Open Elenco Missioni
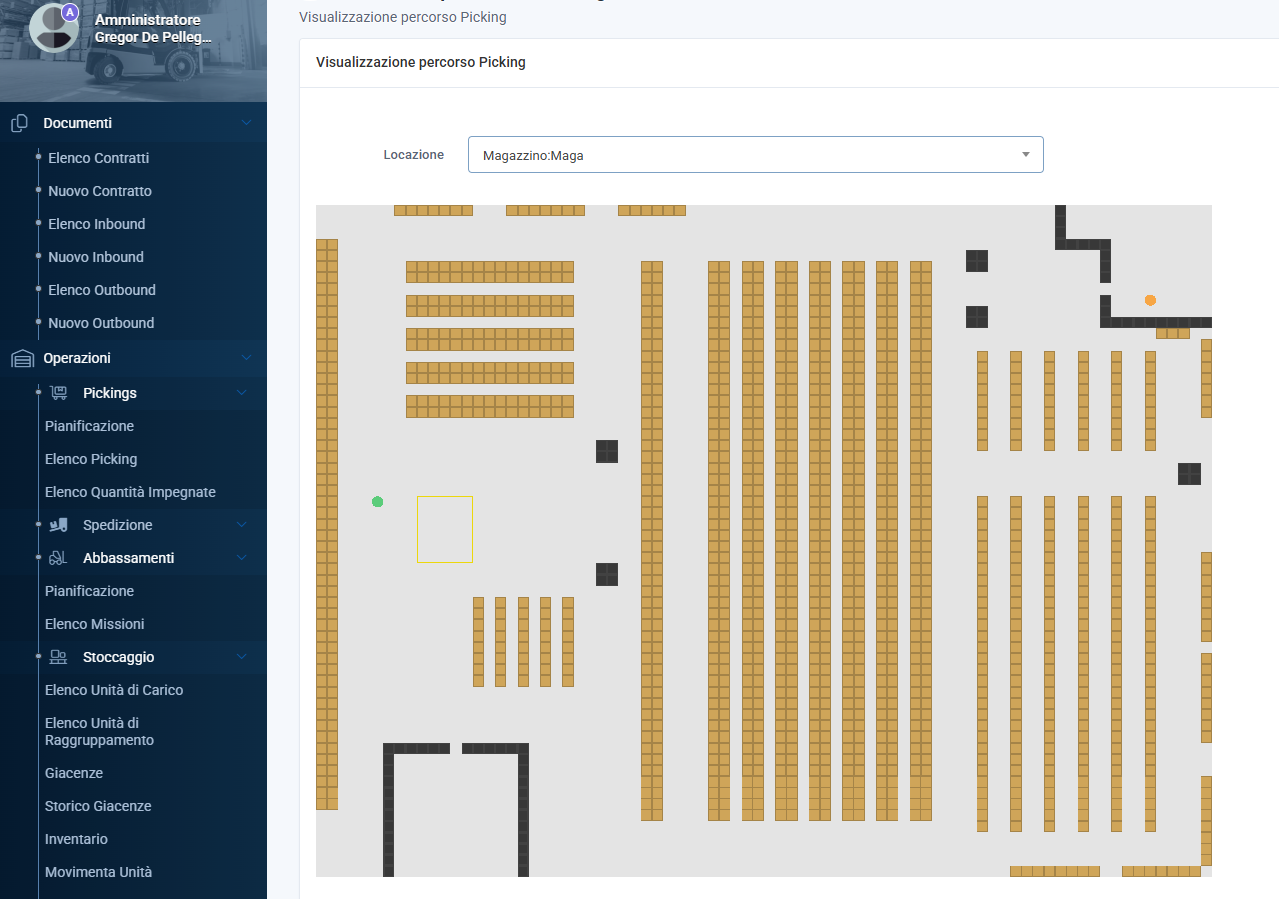This screenshot has width=1279, height=899. [95, 624]
